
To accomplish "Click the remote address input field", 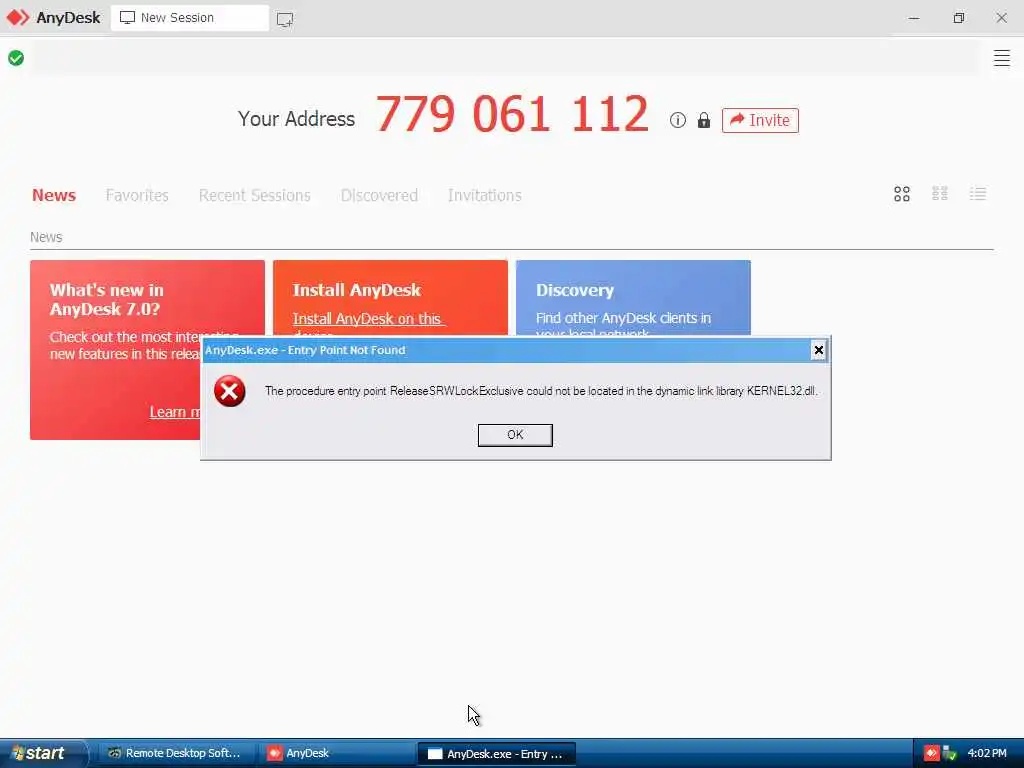I will 504,58.
